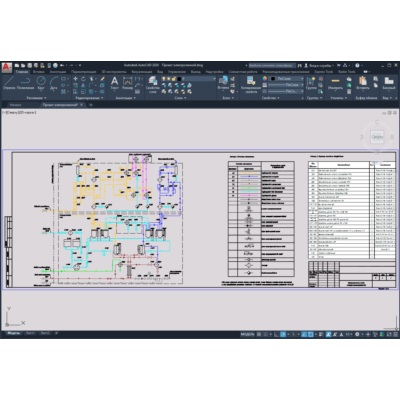Open the ПоСлою color dropdown
This screenshot has height=400, width=400.
pos(287,79)
